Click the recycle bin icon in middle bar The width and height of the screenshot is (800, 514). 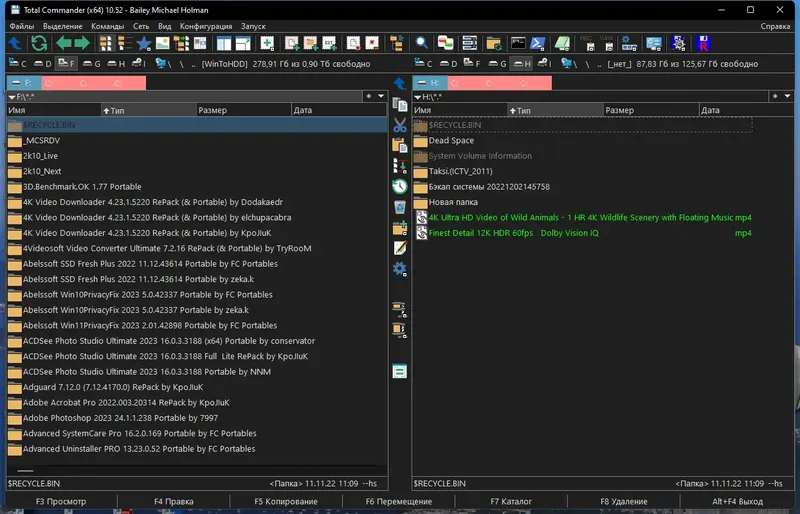pos(400,207)
